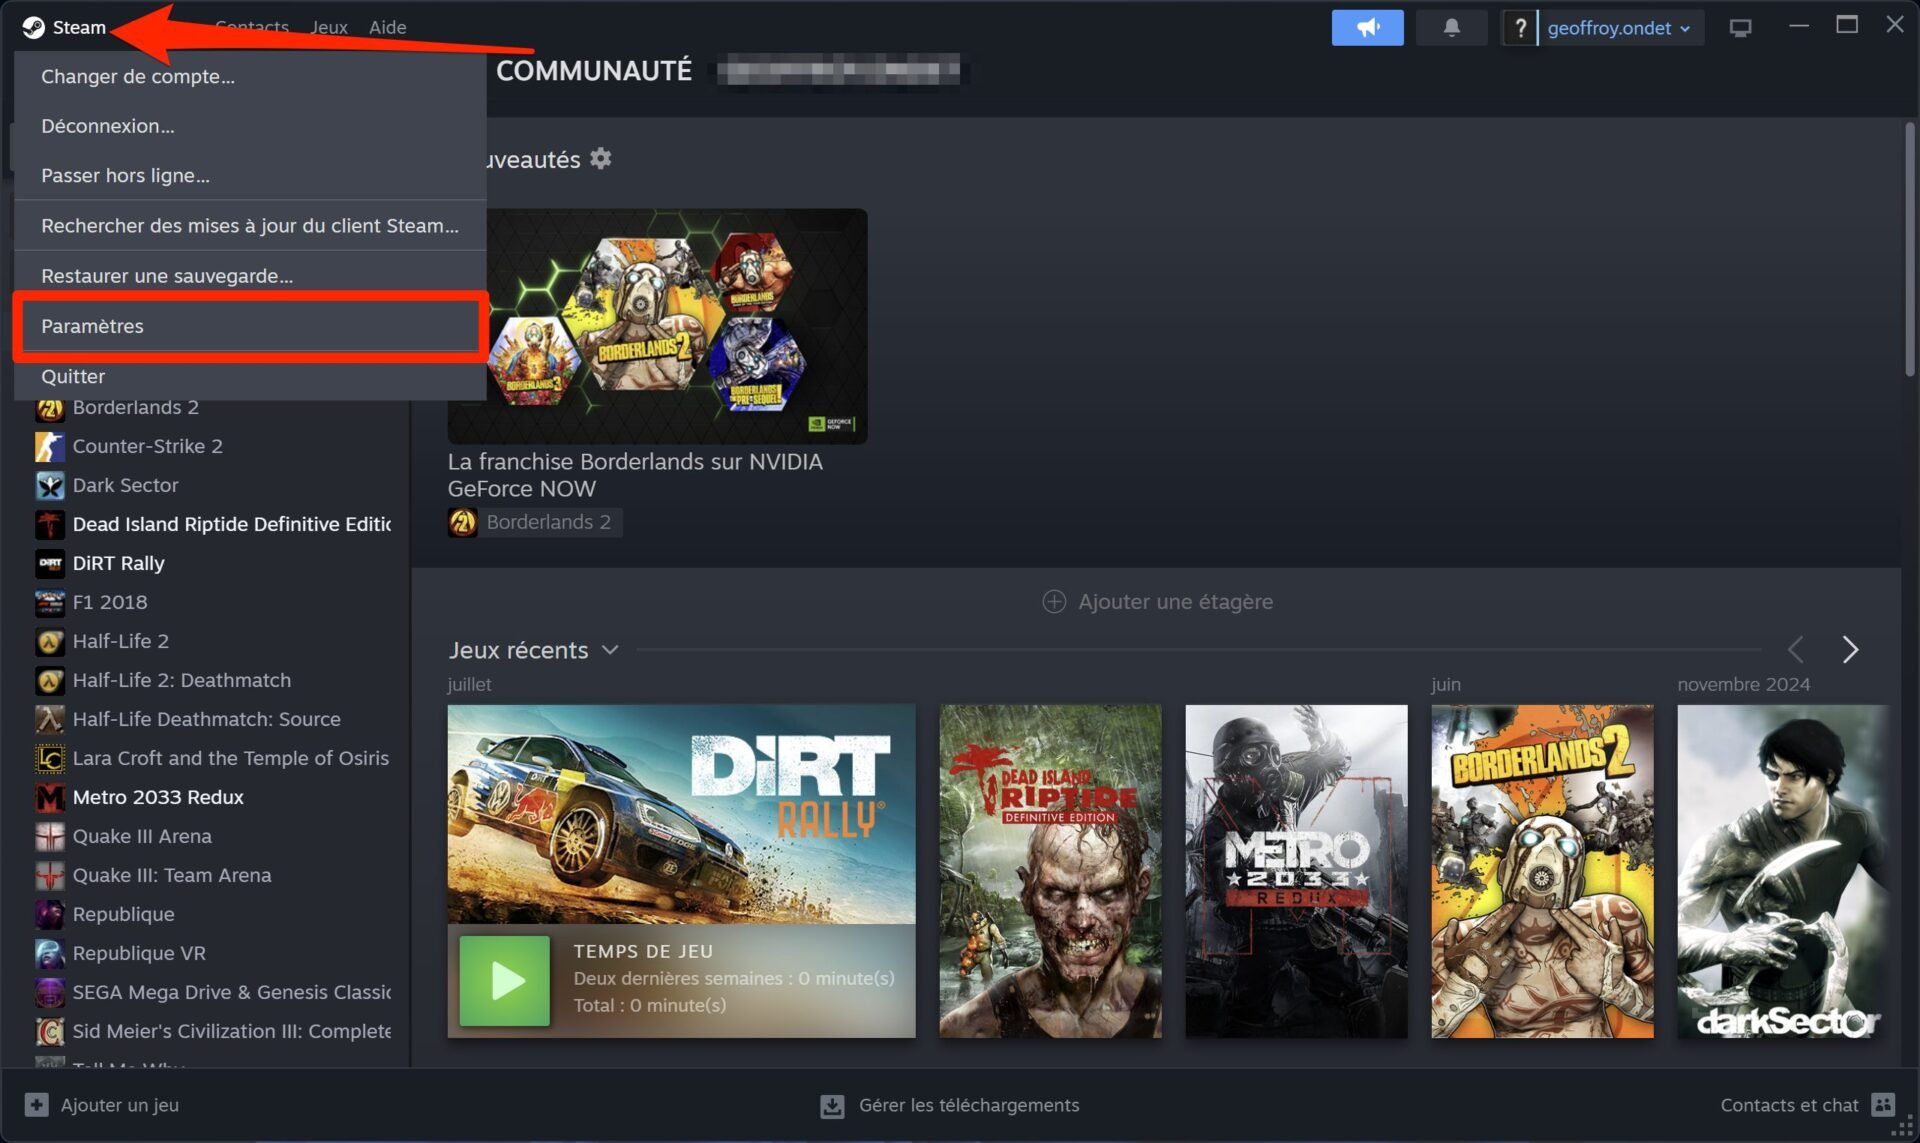
Task: Click the main page vertical scrollbar
Action: point(1908,250)
